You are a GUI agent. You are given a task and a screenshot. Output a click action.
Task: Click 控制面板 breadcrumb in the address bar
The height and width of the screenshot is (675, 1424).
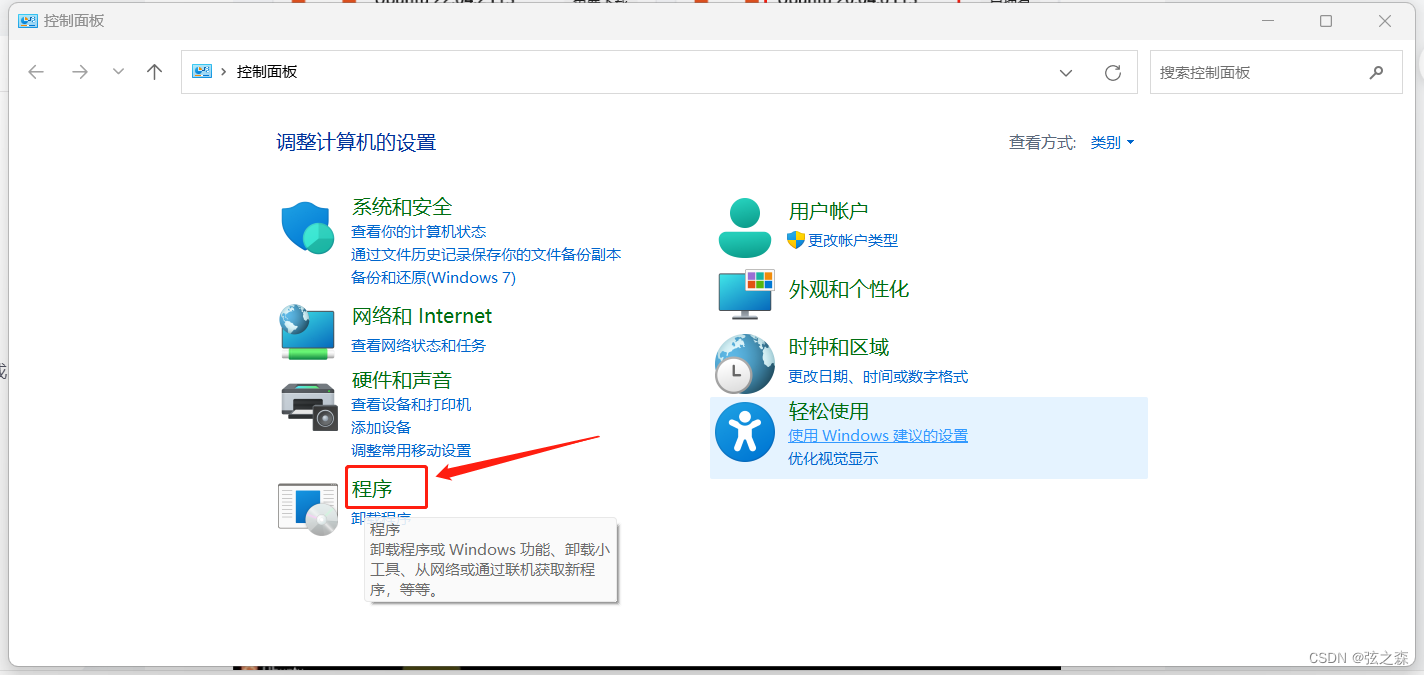click(267, 72)
